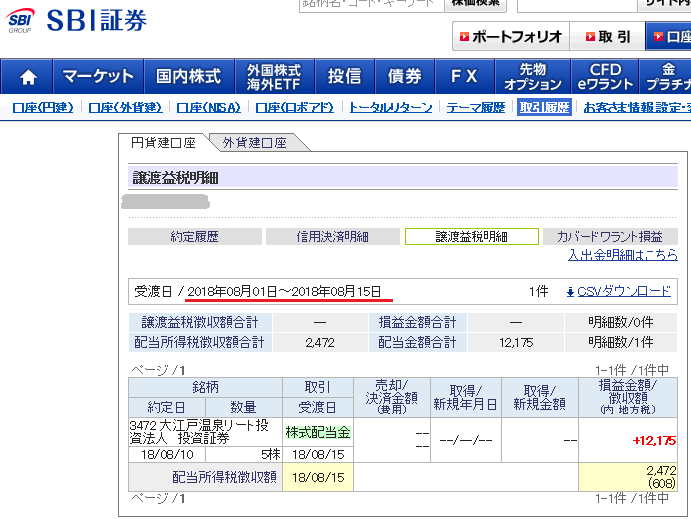
Task: Open the 先物オプション menu
Action: (533, 77)
